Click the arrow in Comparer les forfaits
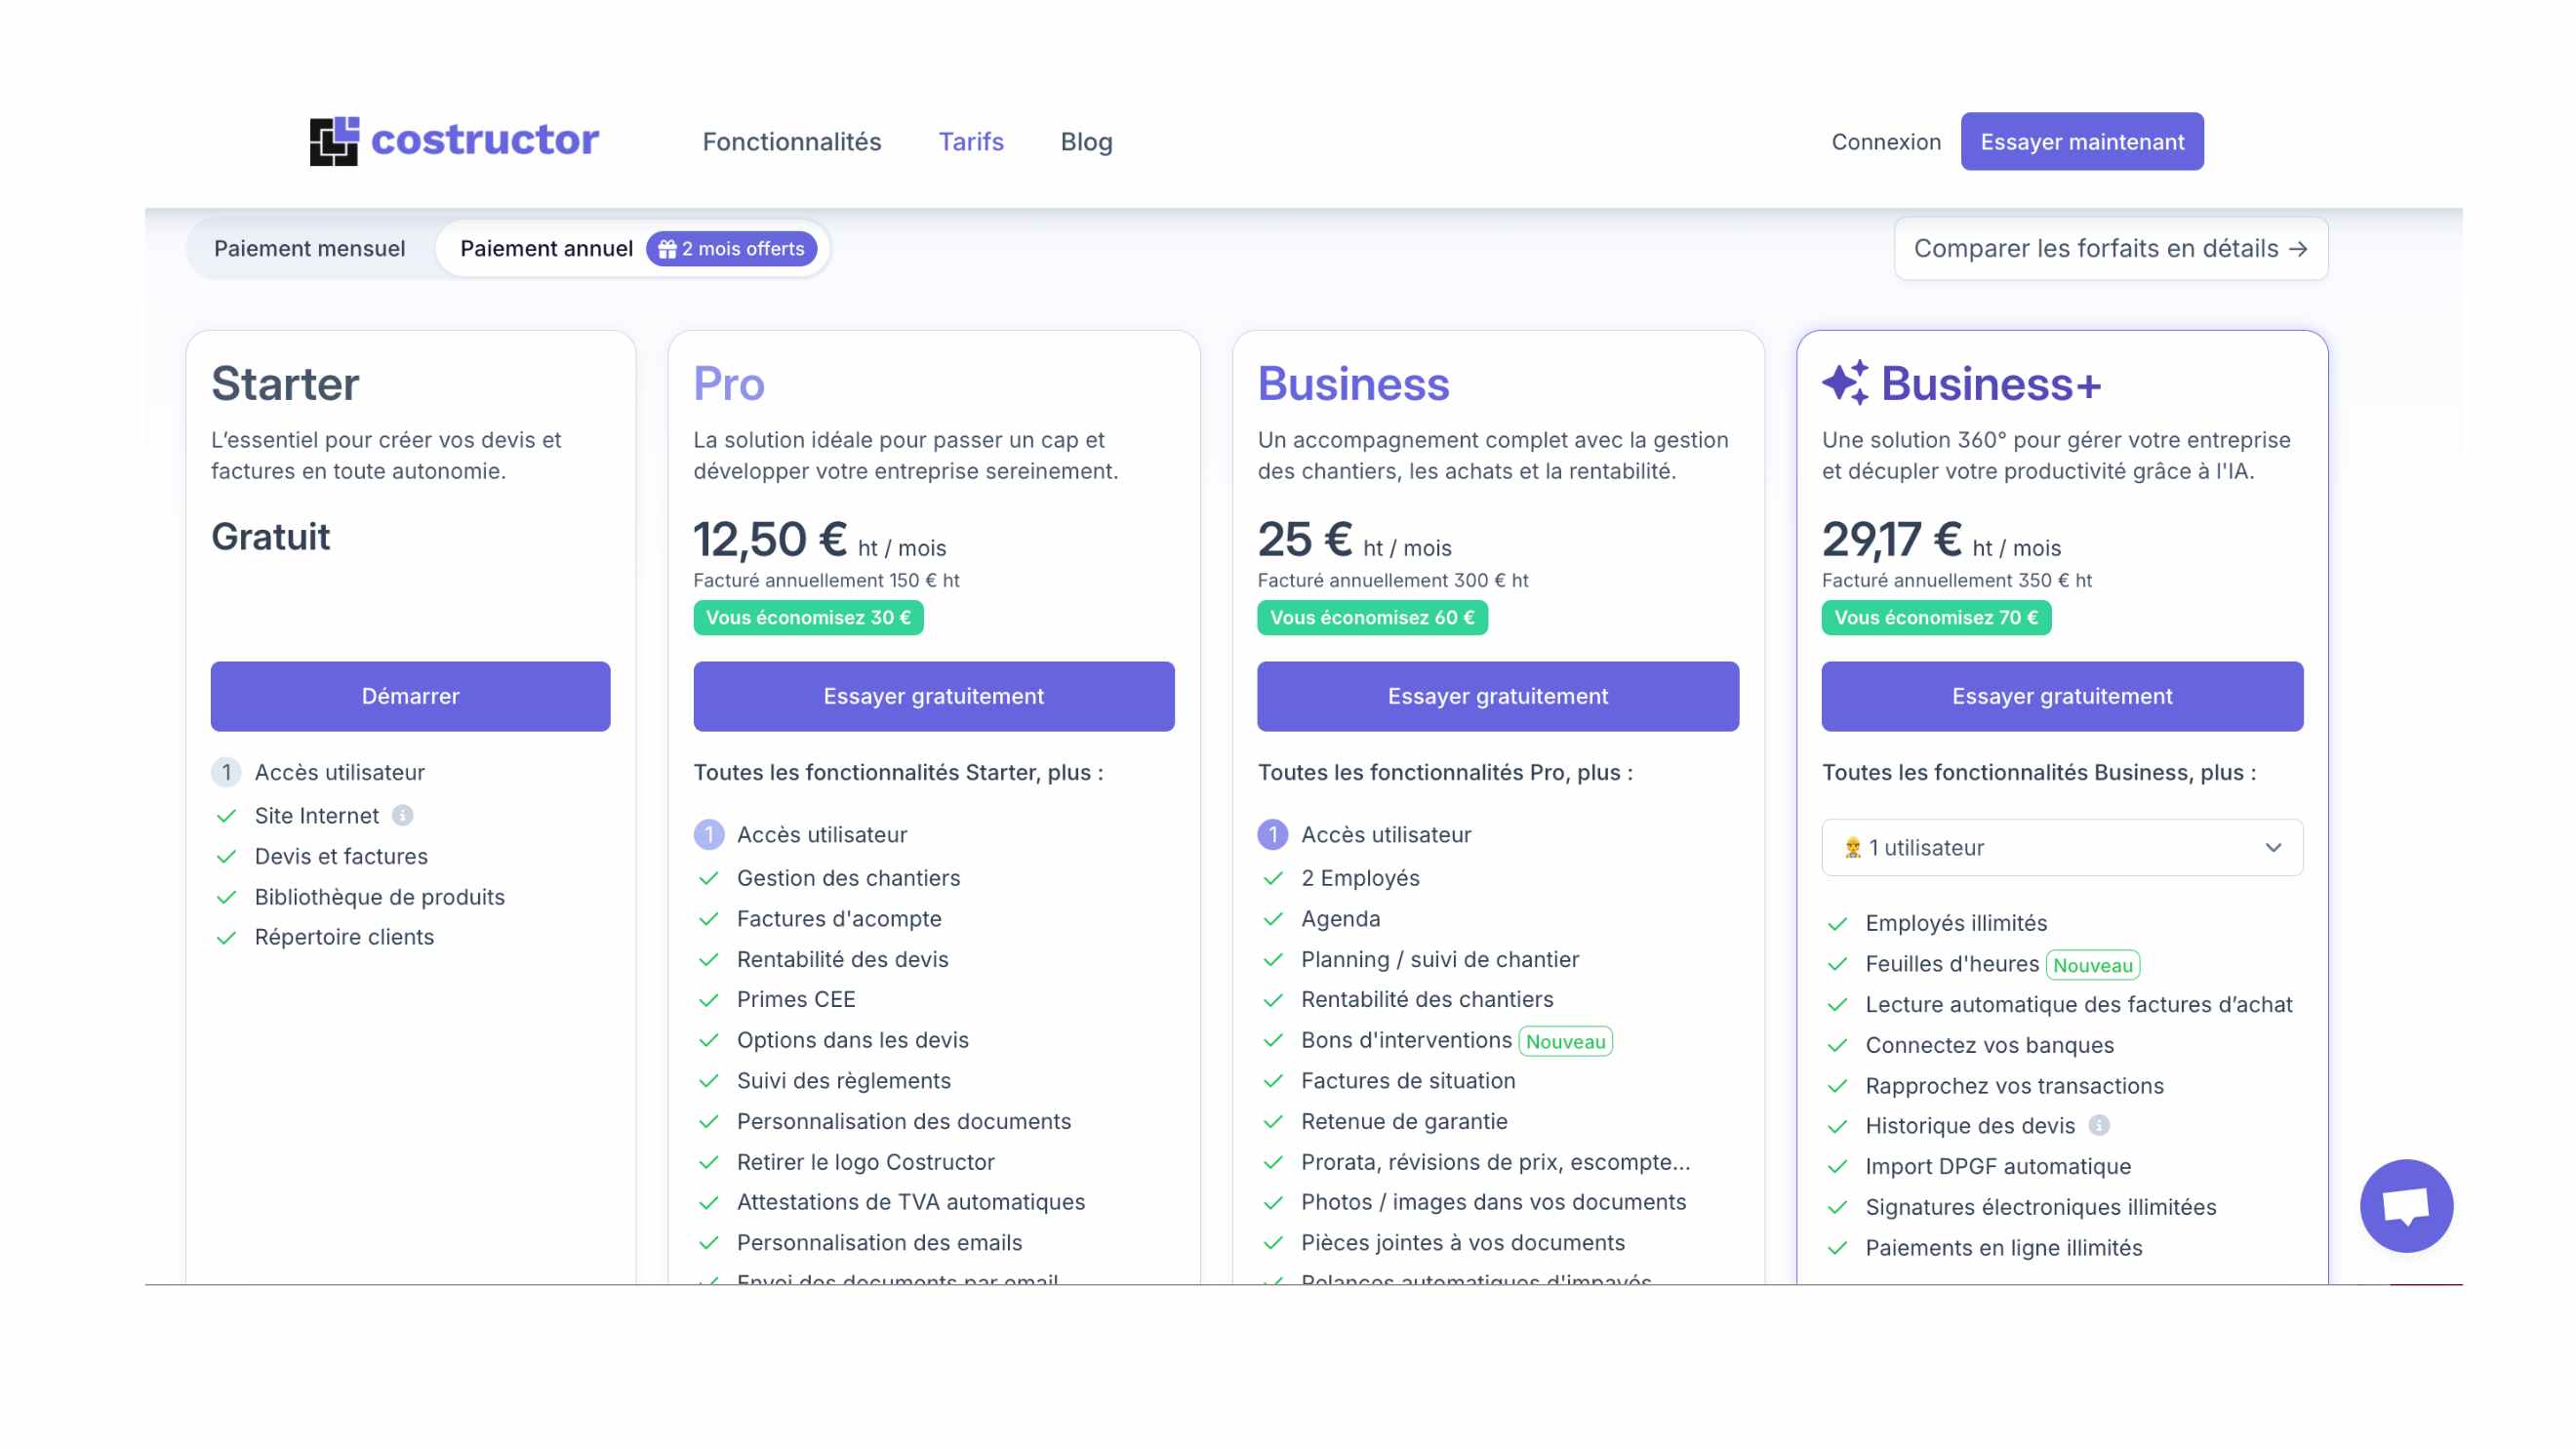This screenshot has width=2576, height=1449. point(2298,249)
